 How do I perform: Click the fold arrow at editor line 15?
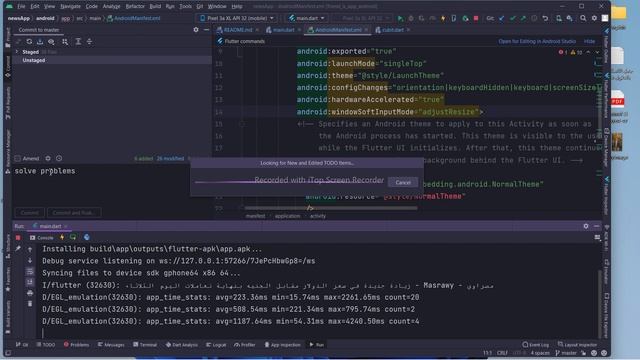[x=242, y=124]
